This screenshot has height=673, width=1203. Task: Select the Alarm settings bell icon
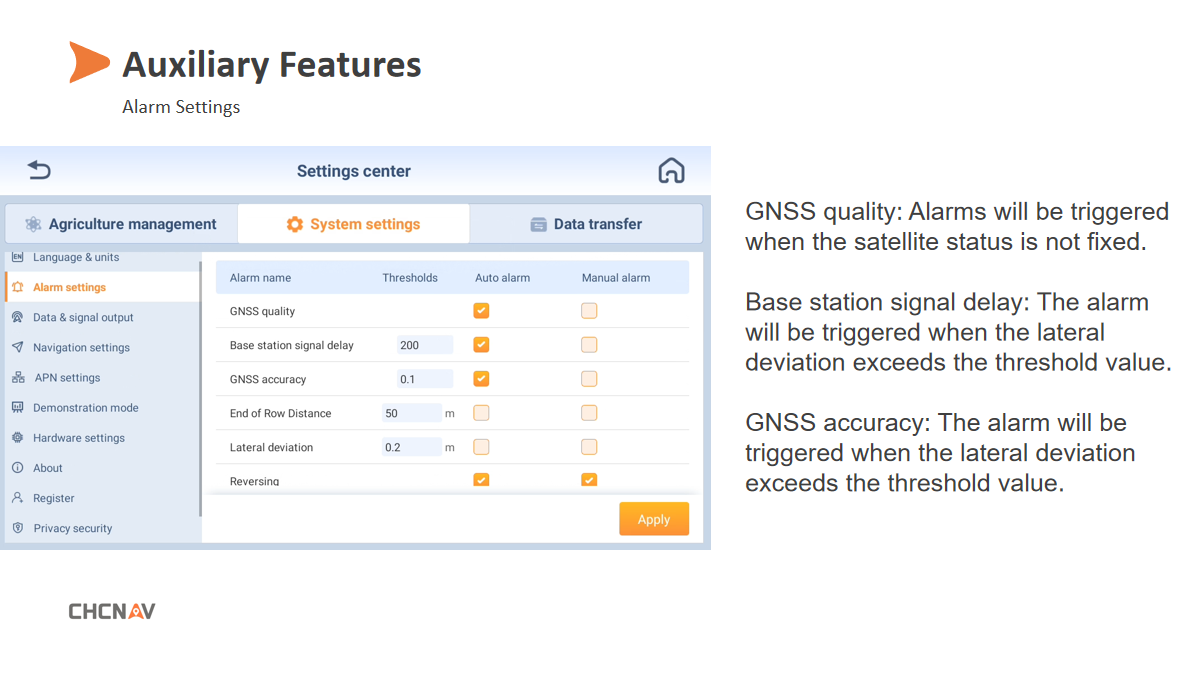pyautogui.click(x=16, y=287)
